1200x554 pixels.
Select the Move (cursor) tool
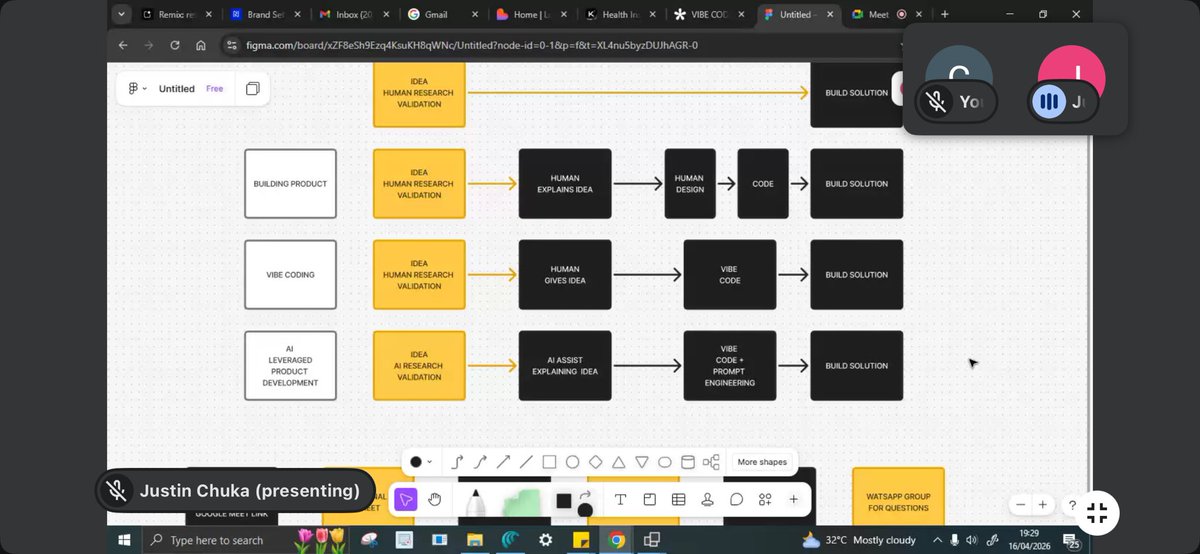coord(405,499)
